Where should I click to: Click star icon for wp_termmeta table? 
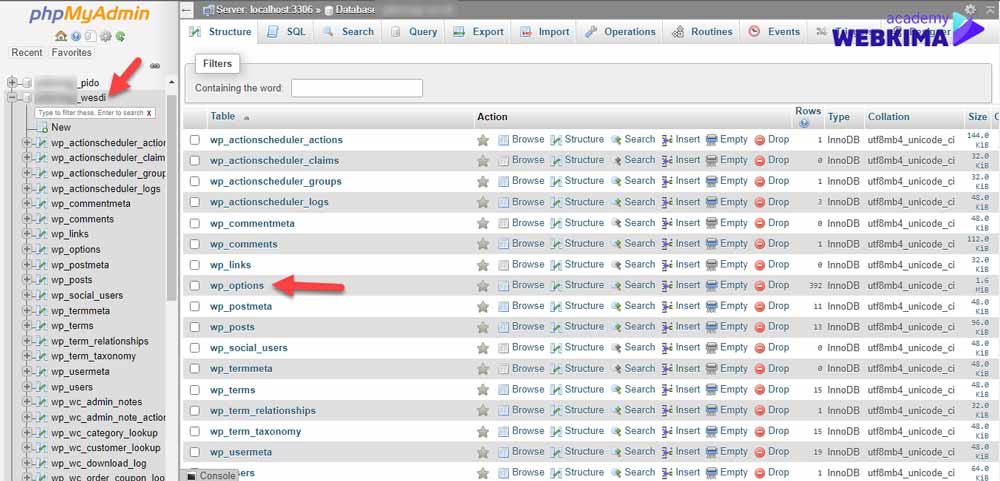tap(483, 369)
